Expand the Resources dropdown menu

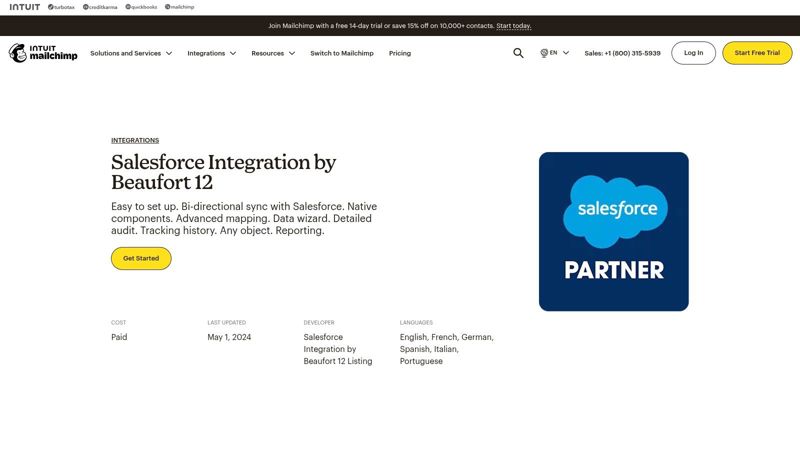point(273,53)
